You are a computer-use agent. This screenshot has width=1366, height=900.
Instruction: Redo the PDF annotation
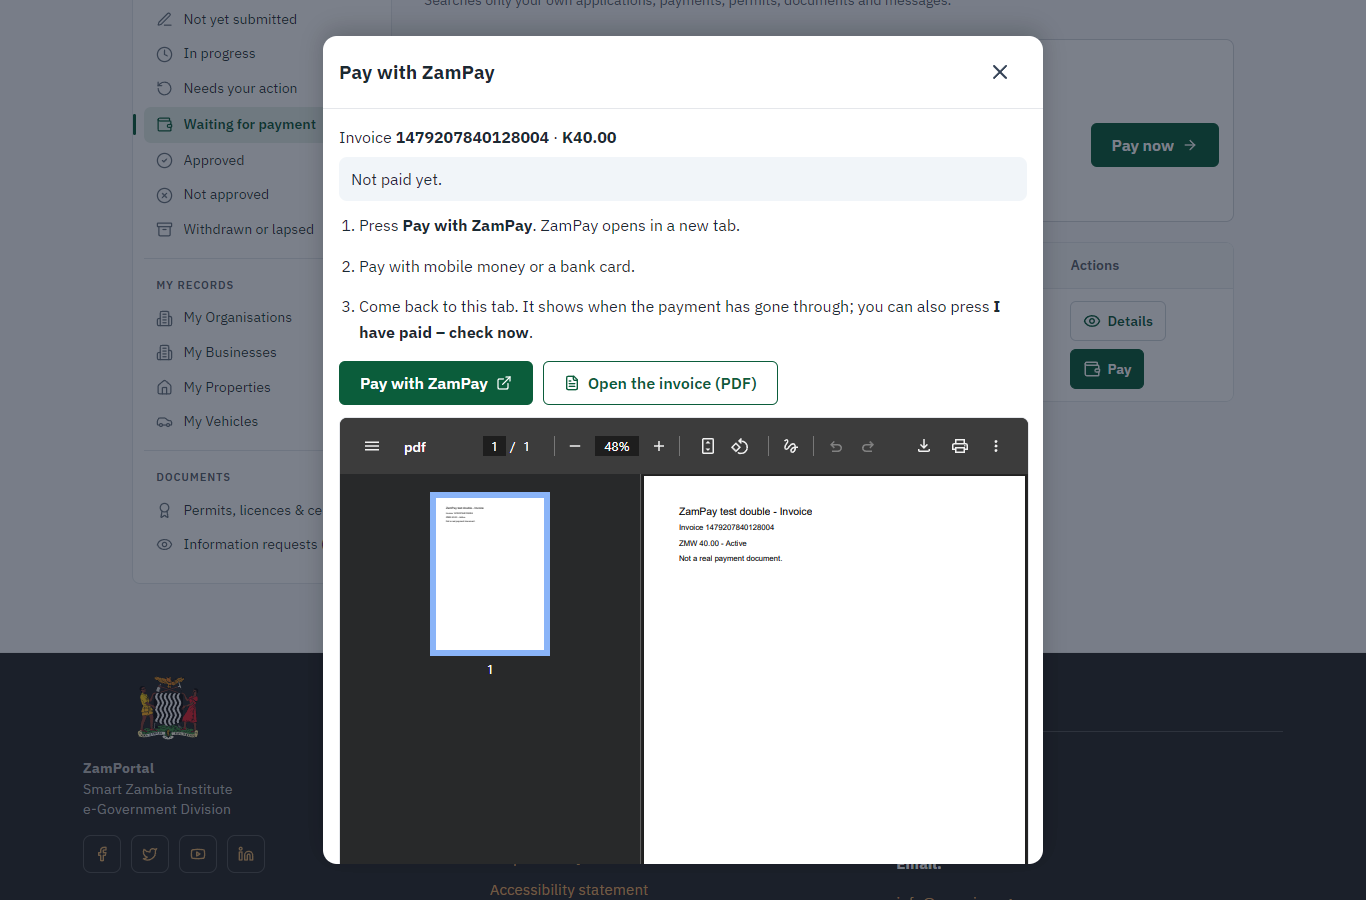868,446
